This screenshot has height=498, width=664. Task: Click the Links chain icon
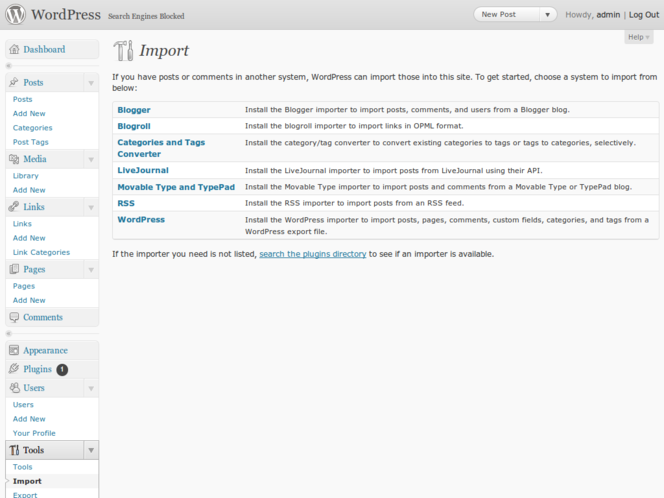(14, 207)
